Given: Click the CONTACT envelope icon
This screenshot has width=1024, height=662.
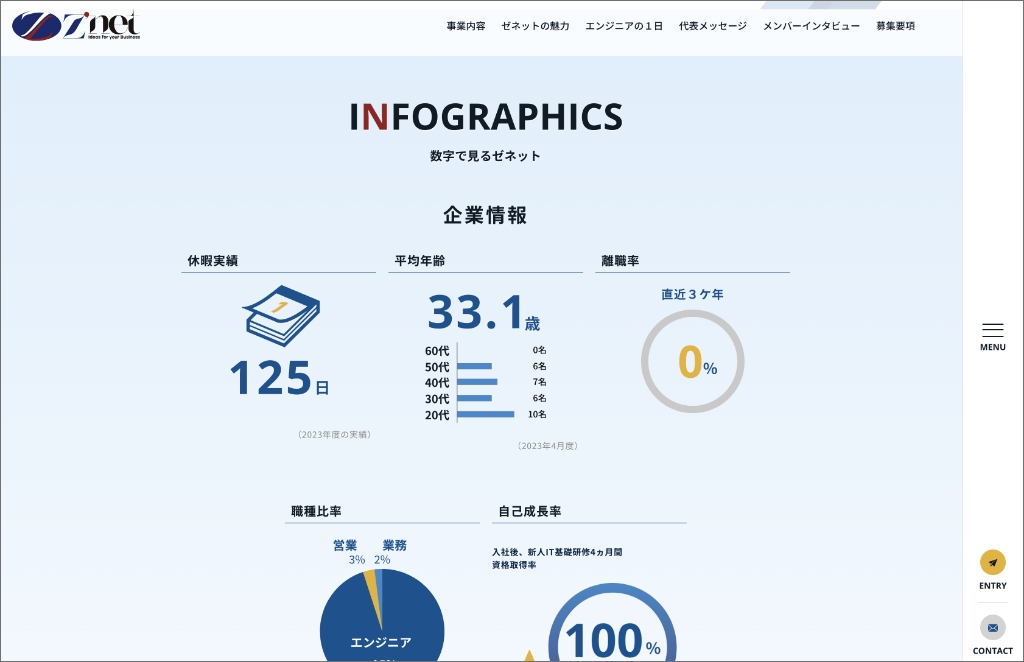Looking at the screenshot, I should point(992,628).
